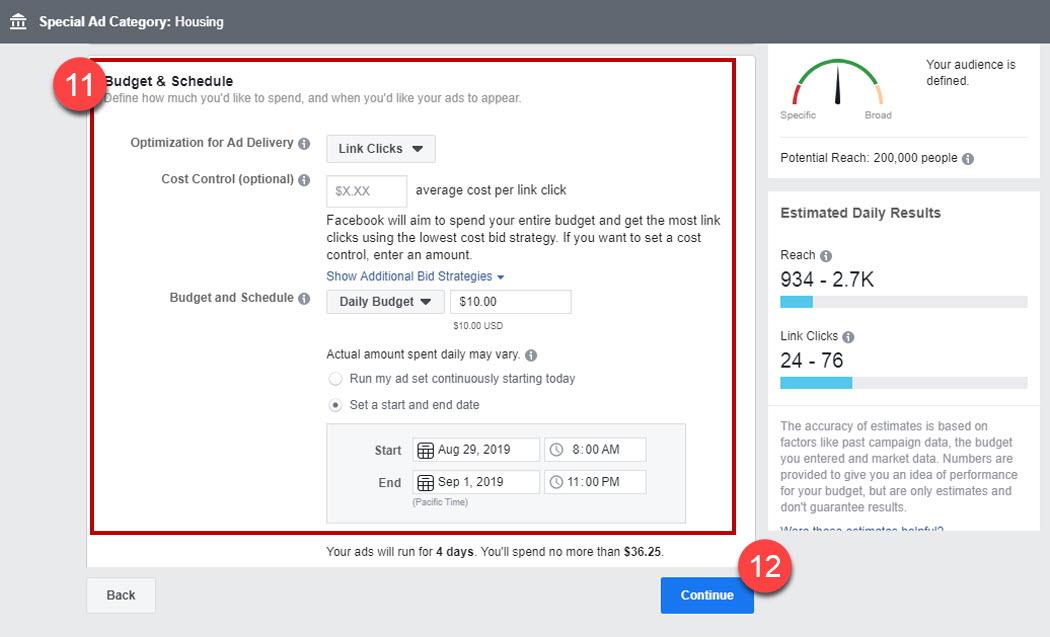The image size is (1050, 637).
Task: Click info icon after 'Actual amount spent daily may vary'
Action: [x=531, y=355]
